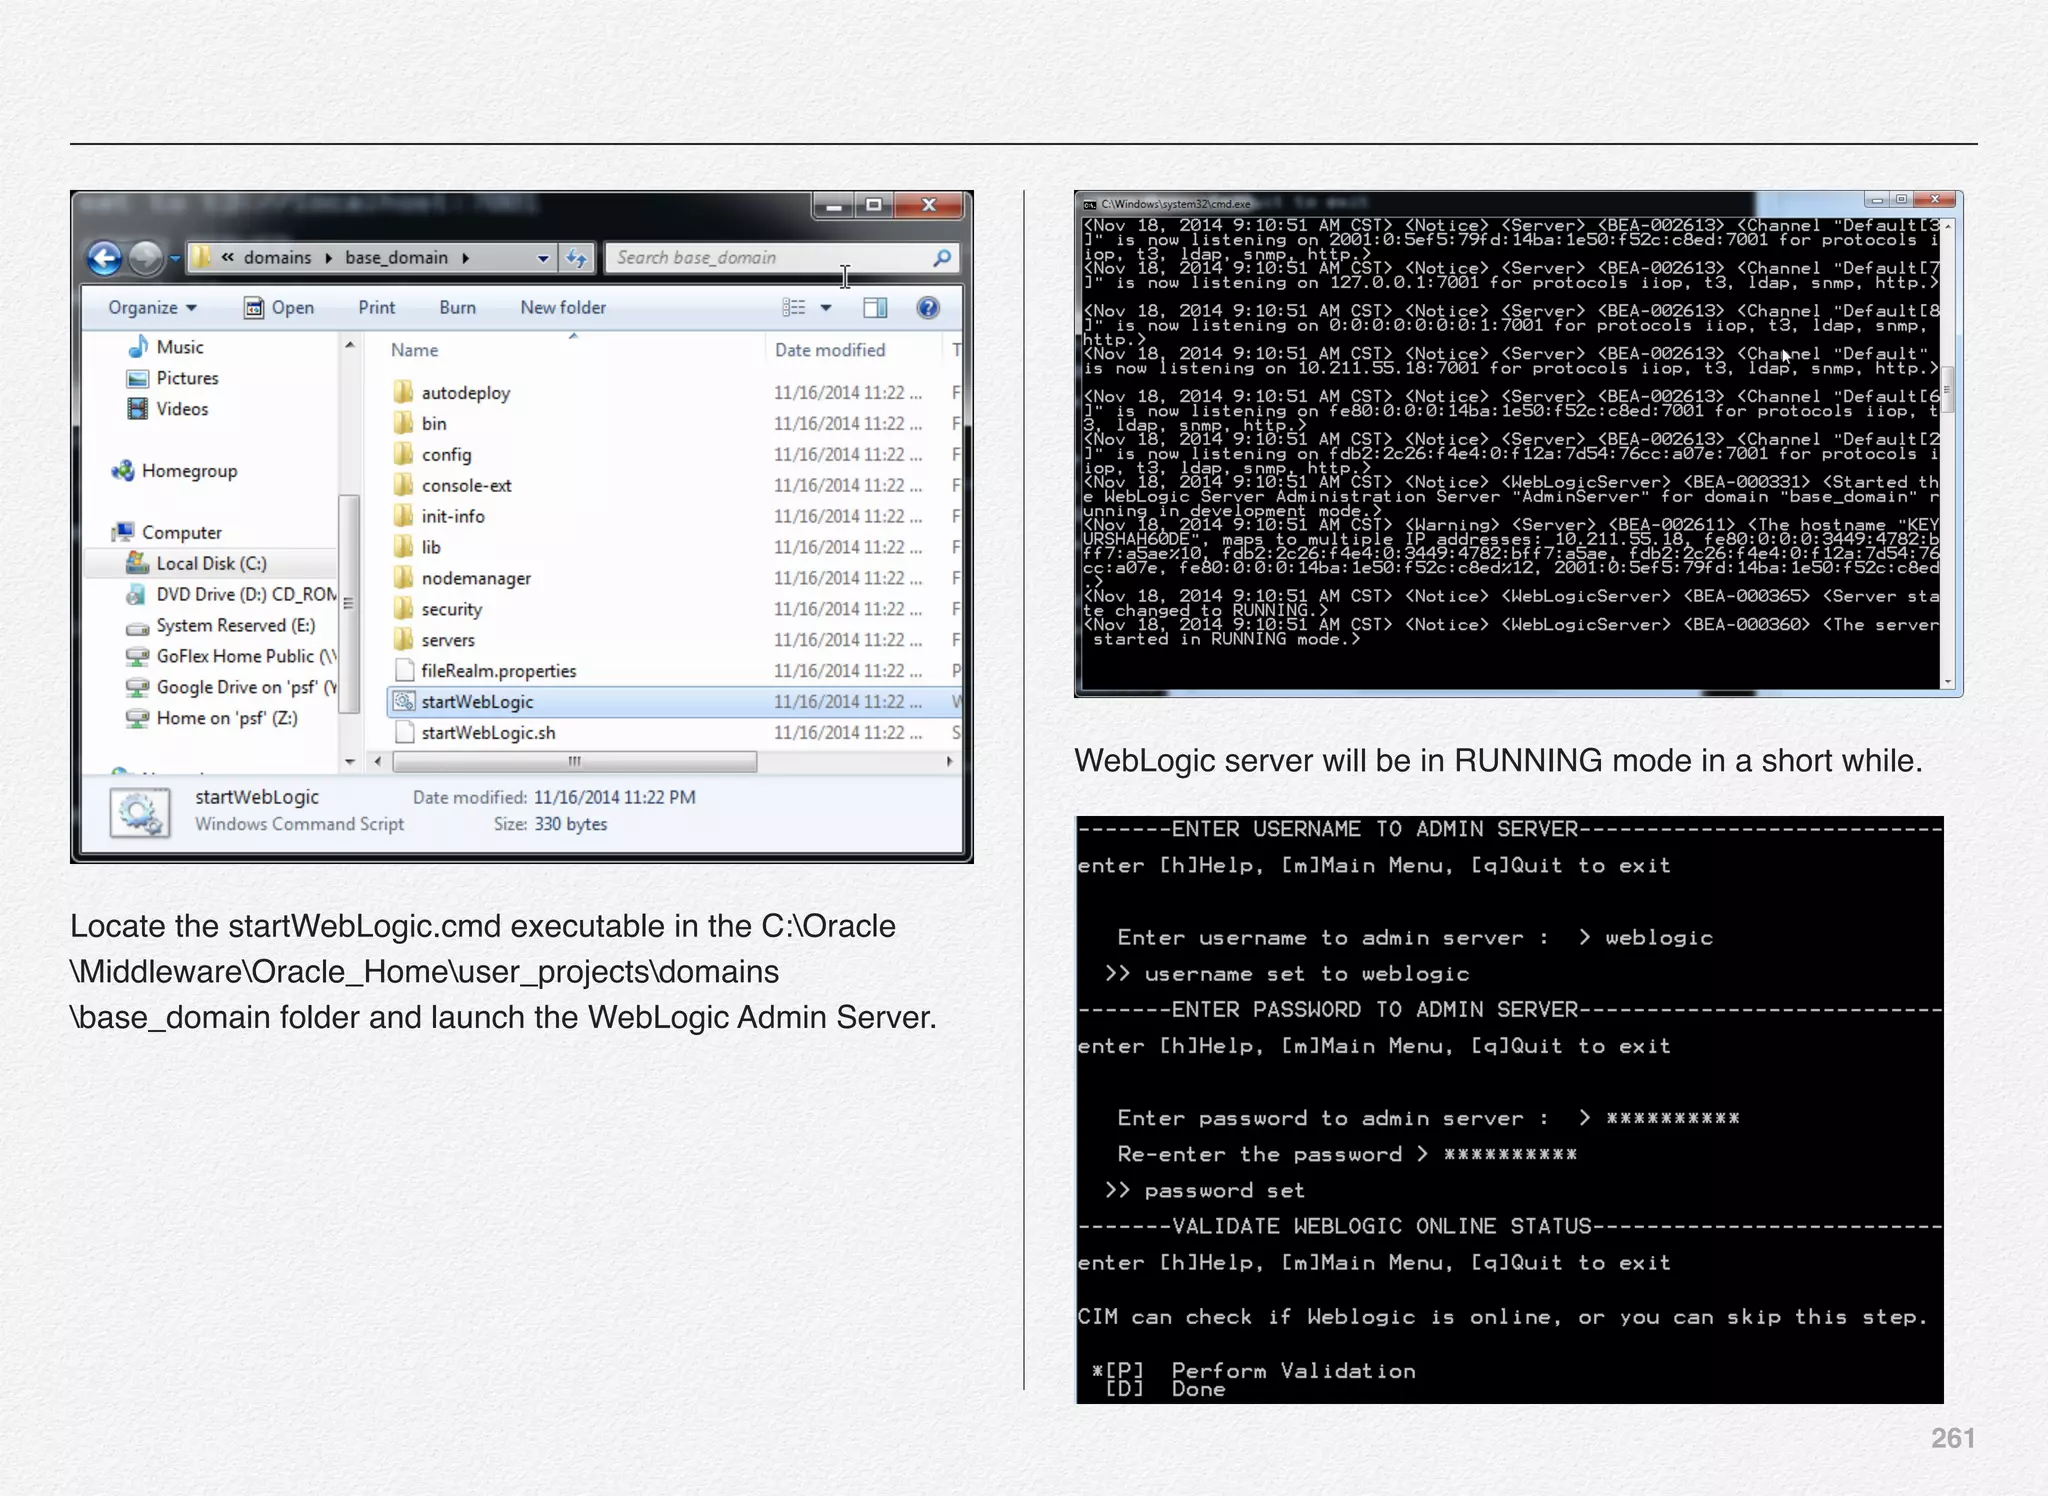Select Computer in the navigation pane
The height and width of the screenshot is (1496, 2048).
click(x=168, y=533)
